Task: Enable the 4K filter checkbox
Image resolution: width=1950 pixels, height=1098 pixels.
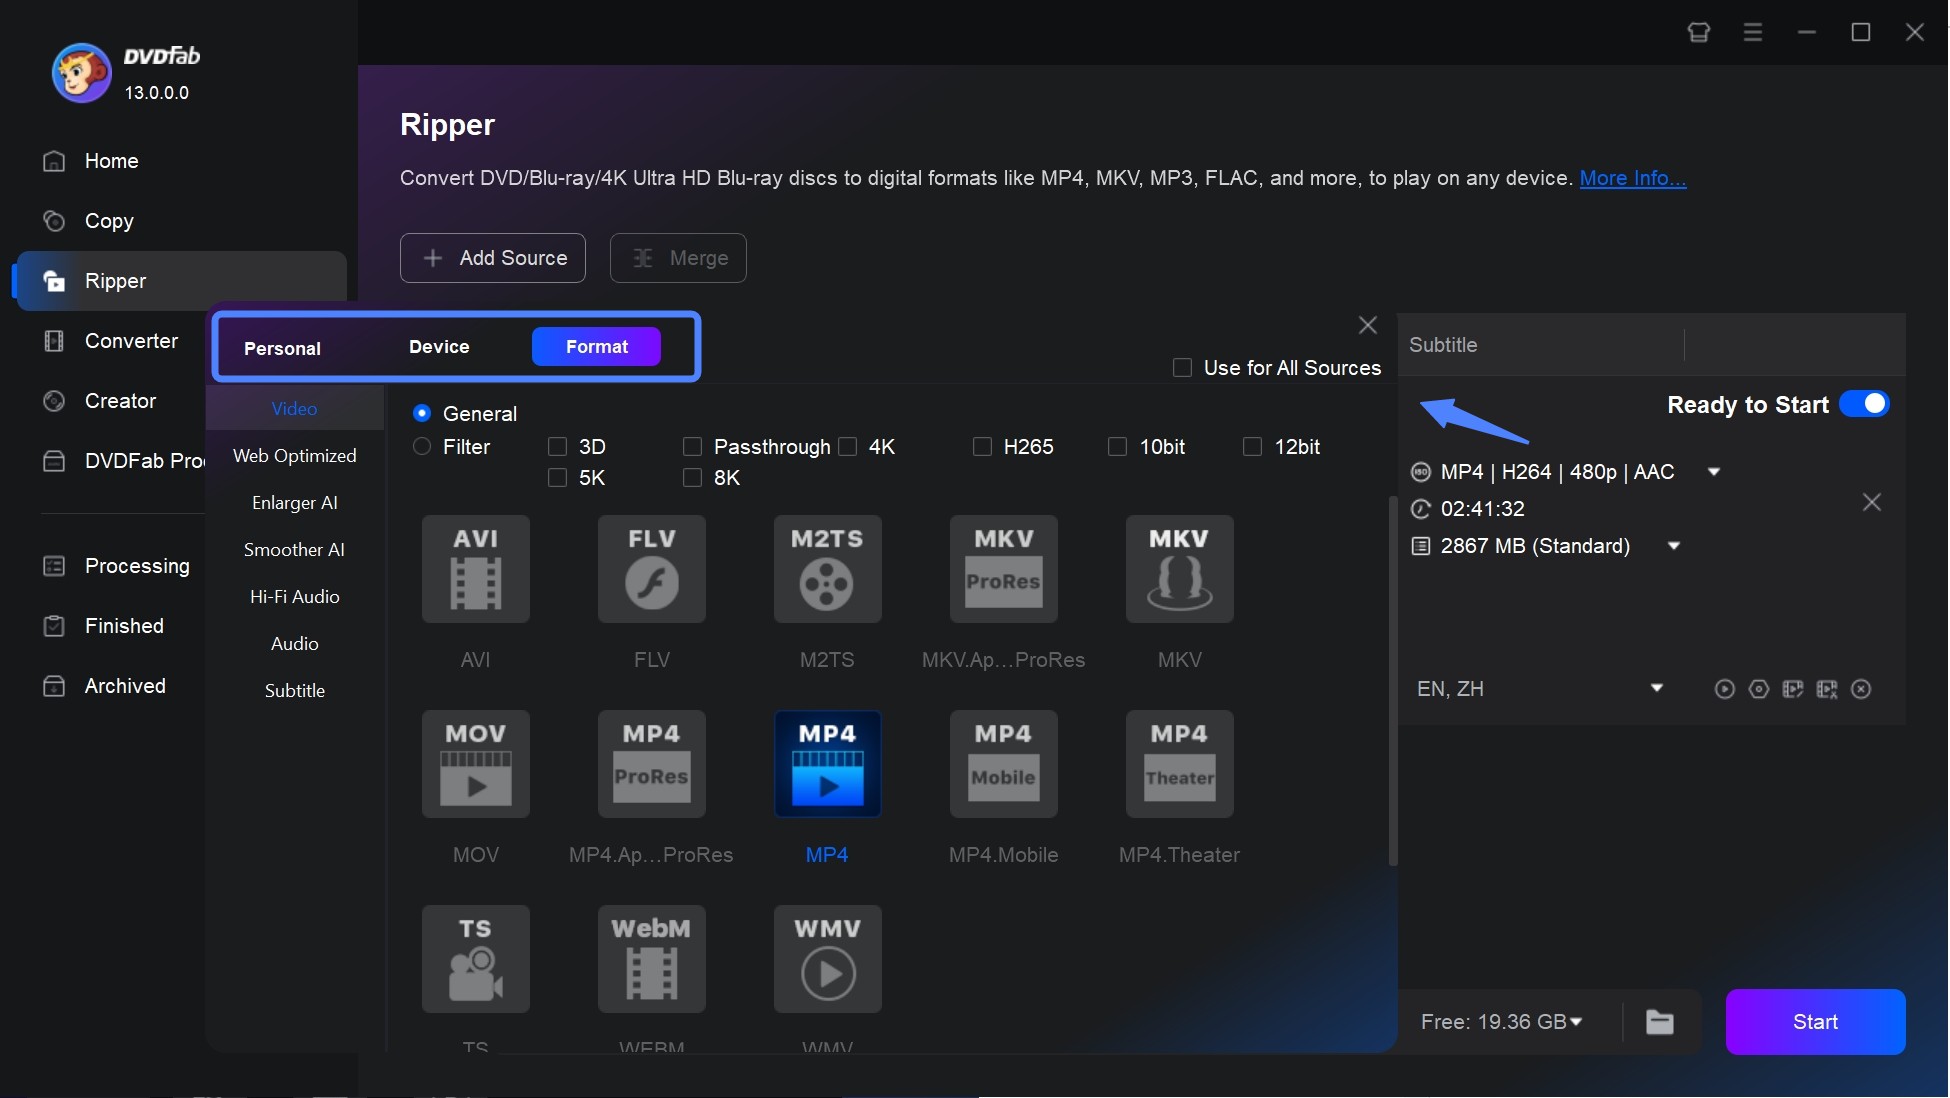Action: [846, 446]
